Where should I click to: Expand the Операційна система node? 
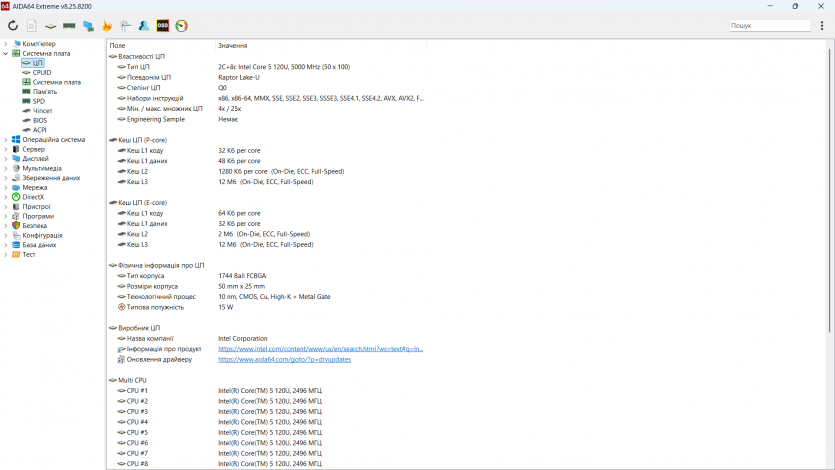click(x=5, y=139)
